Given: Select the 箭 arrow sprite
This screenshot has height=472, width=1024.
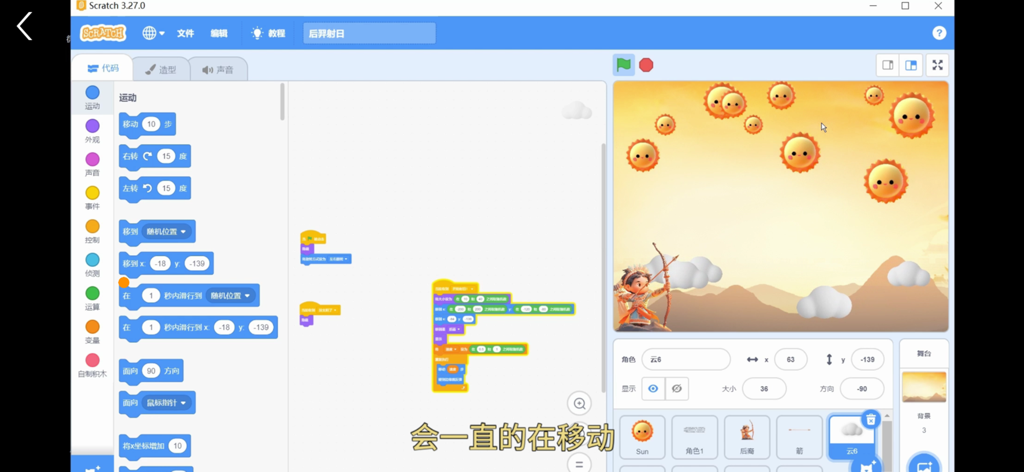Looking at the screenshot, I should [799, 437].
